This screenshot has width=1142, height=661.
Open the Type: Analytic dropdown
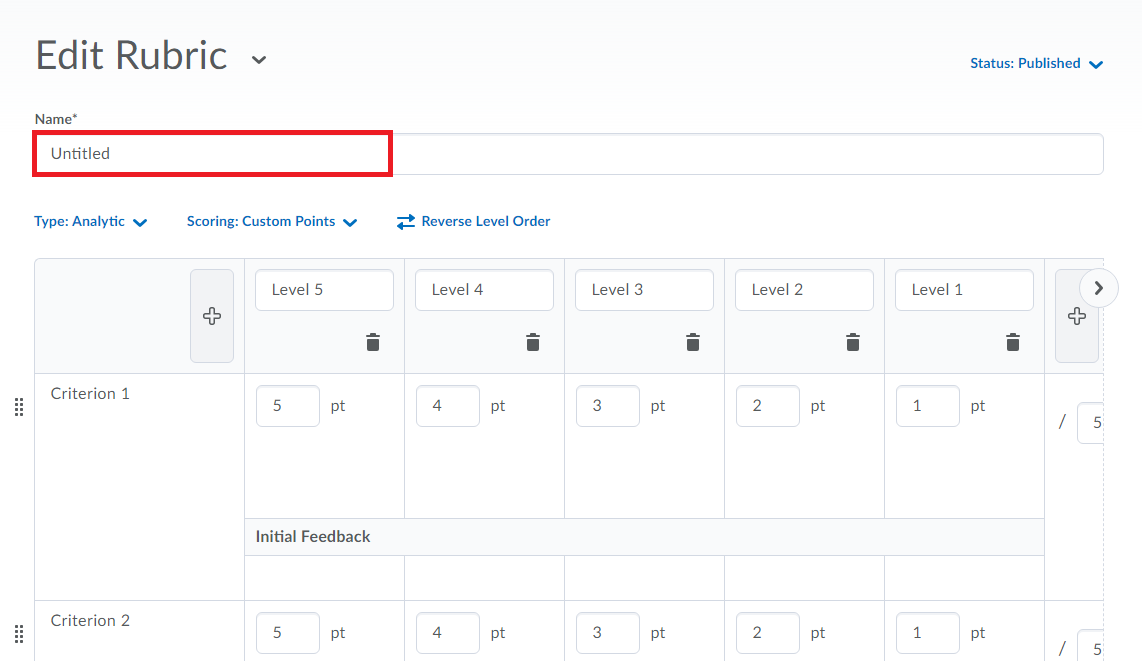click(90, 221)
